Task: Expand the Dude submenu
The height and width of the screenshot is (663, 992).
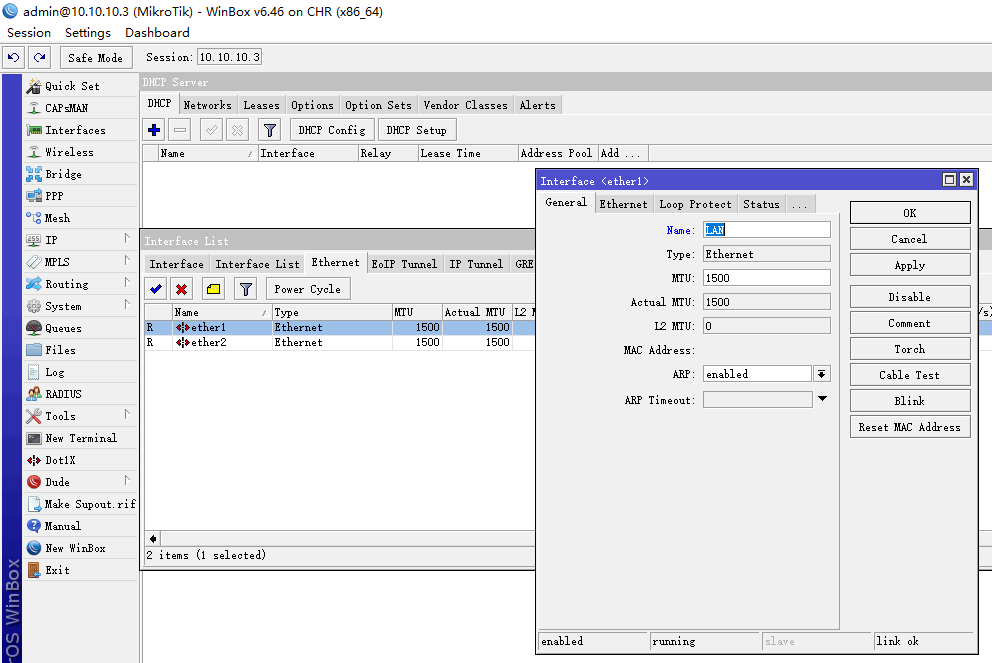Action: point(127,480)
